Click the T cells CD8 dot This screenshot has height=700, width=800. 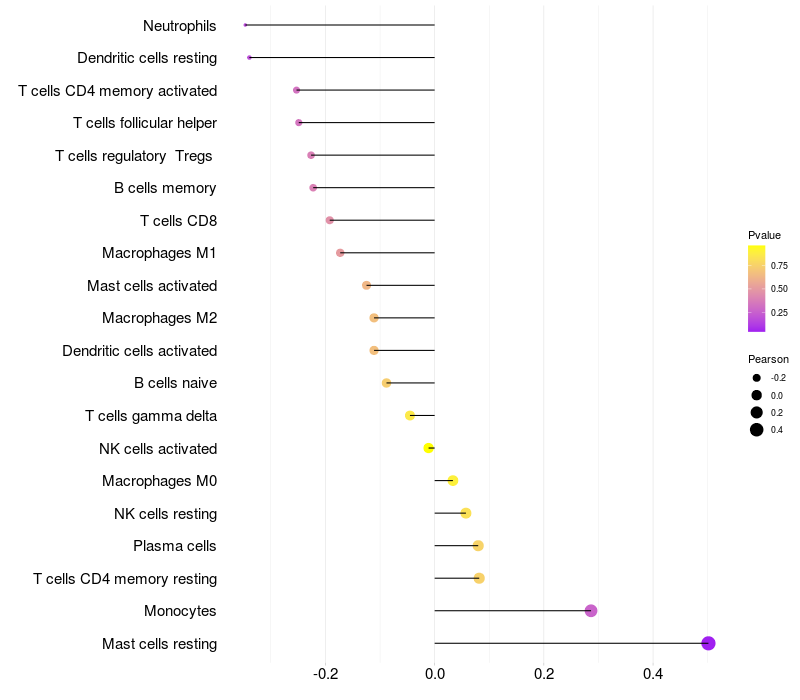point(329,220)
